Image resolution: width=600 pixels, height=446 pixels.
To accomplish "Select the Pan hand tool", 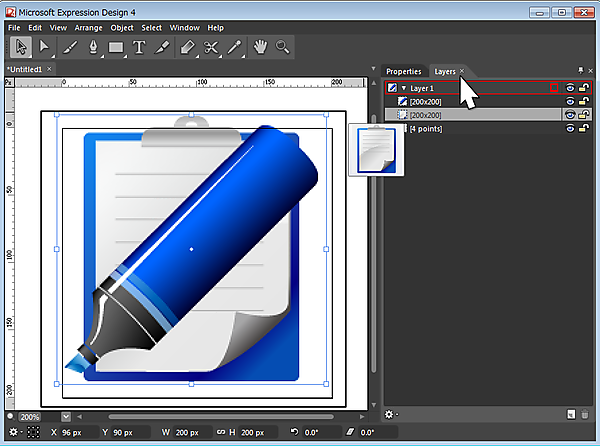I will click(x=262, y=46).
